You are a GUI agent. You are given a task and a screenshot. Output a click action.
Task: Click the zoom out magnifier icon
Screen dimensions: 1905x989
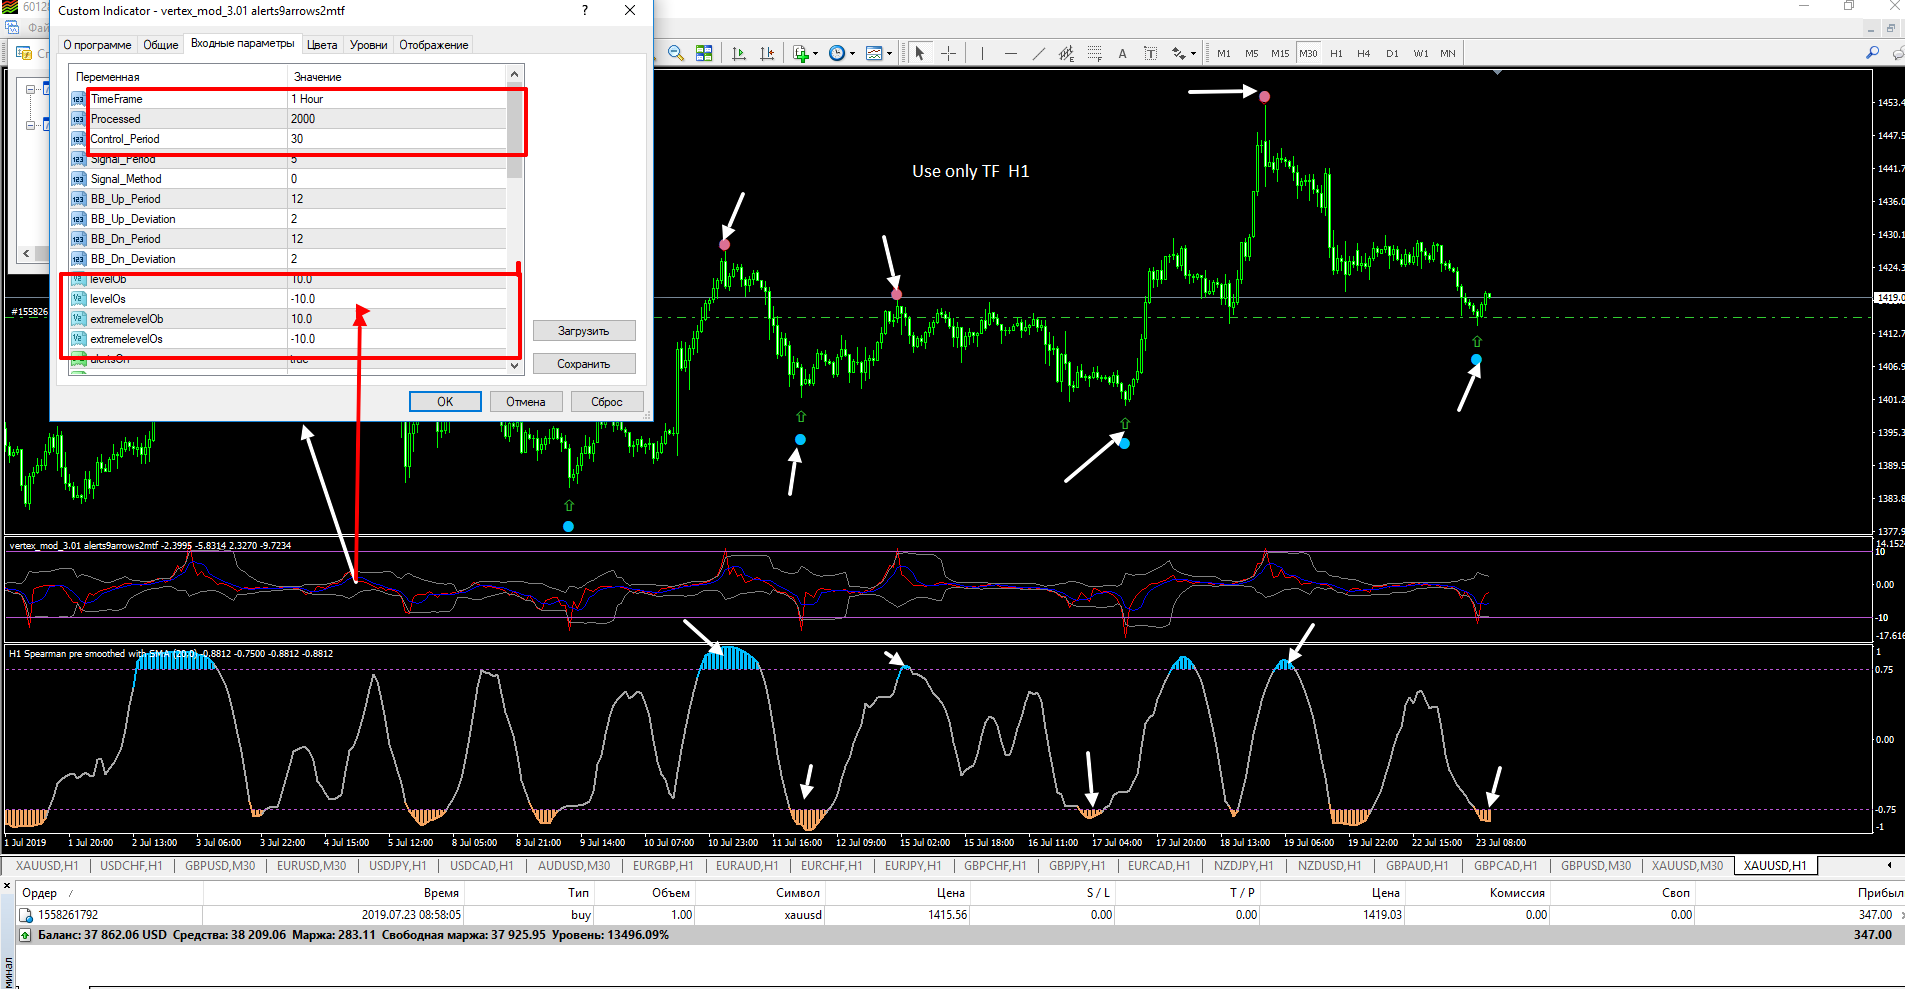(676, 53)
